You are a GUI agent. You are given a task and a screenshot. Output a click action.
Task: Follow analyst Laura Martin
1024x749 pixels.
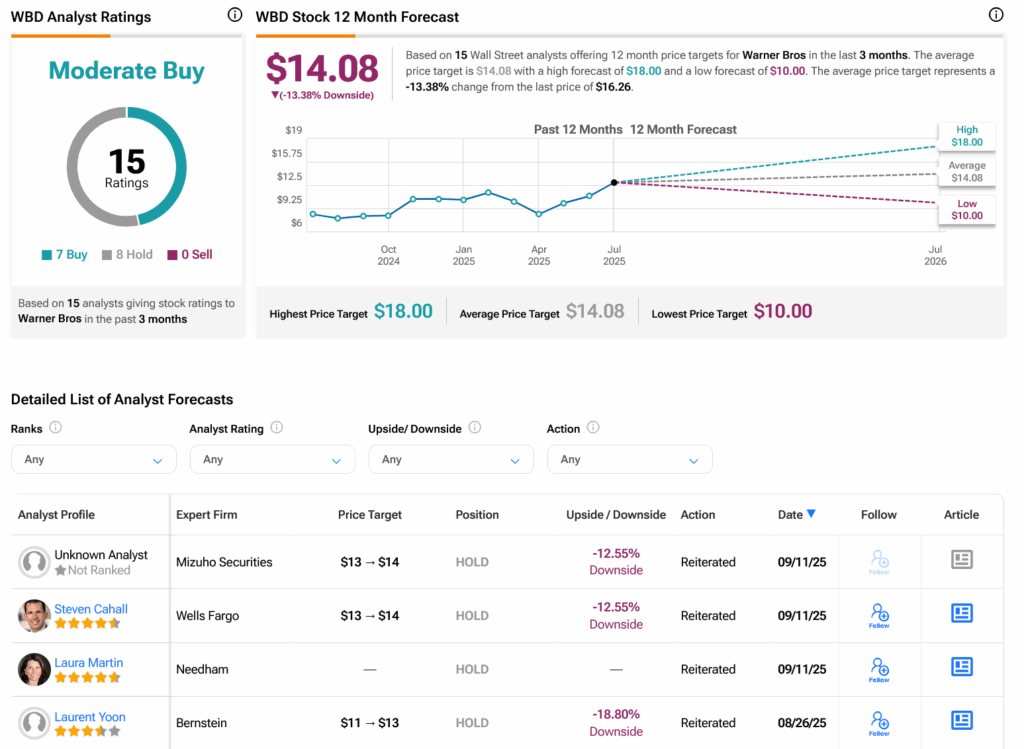pos(879,669)
